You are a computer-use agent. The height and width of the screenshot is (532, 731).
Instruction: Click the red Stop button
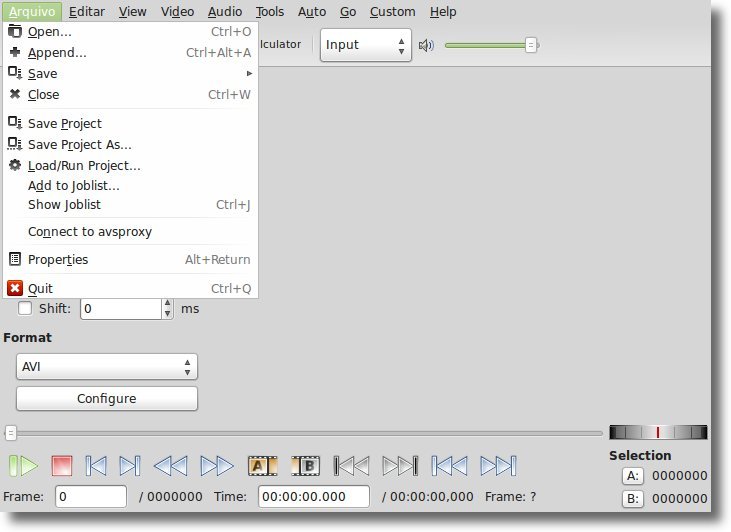(62, 466)
